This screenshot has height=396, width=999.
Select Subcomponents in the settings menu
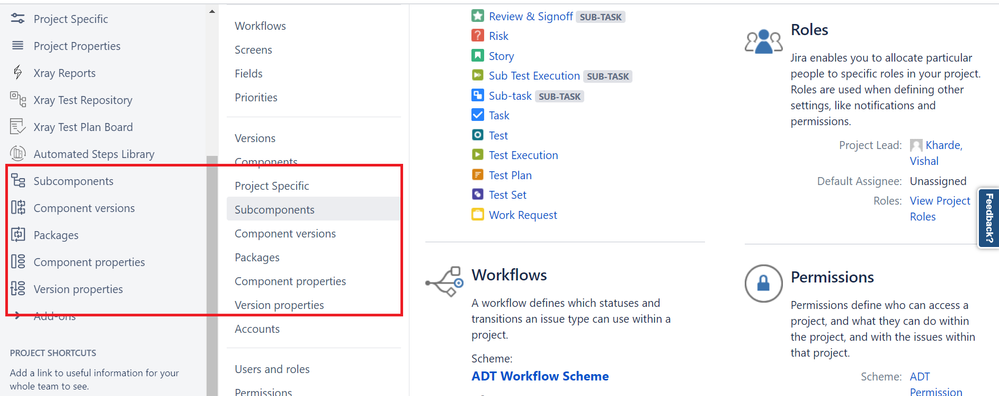coord(313,209)
